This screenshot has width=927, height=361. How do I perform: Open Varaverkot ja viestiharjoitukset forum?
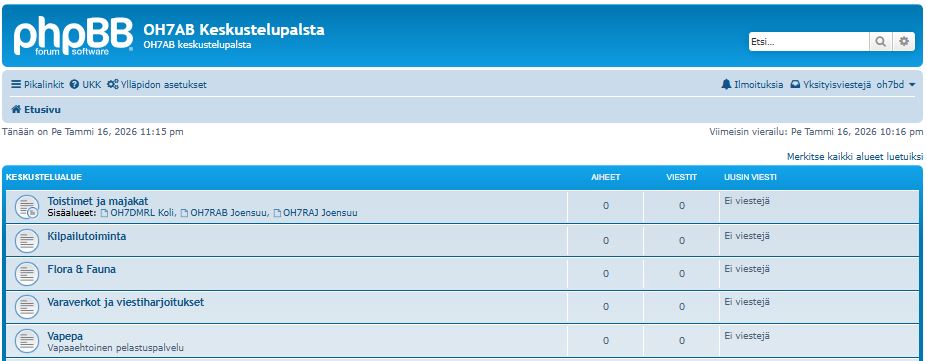(125, 302)
